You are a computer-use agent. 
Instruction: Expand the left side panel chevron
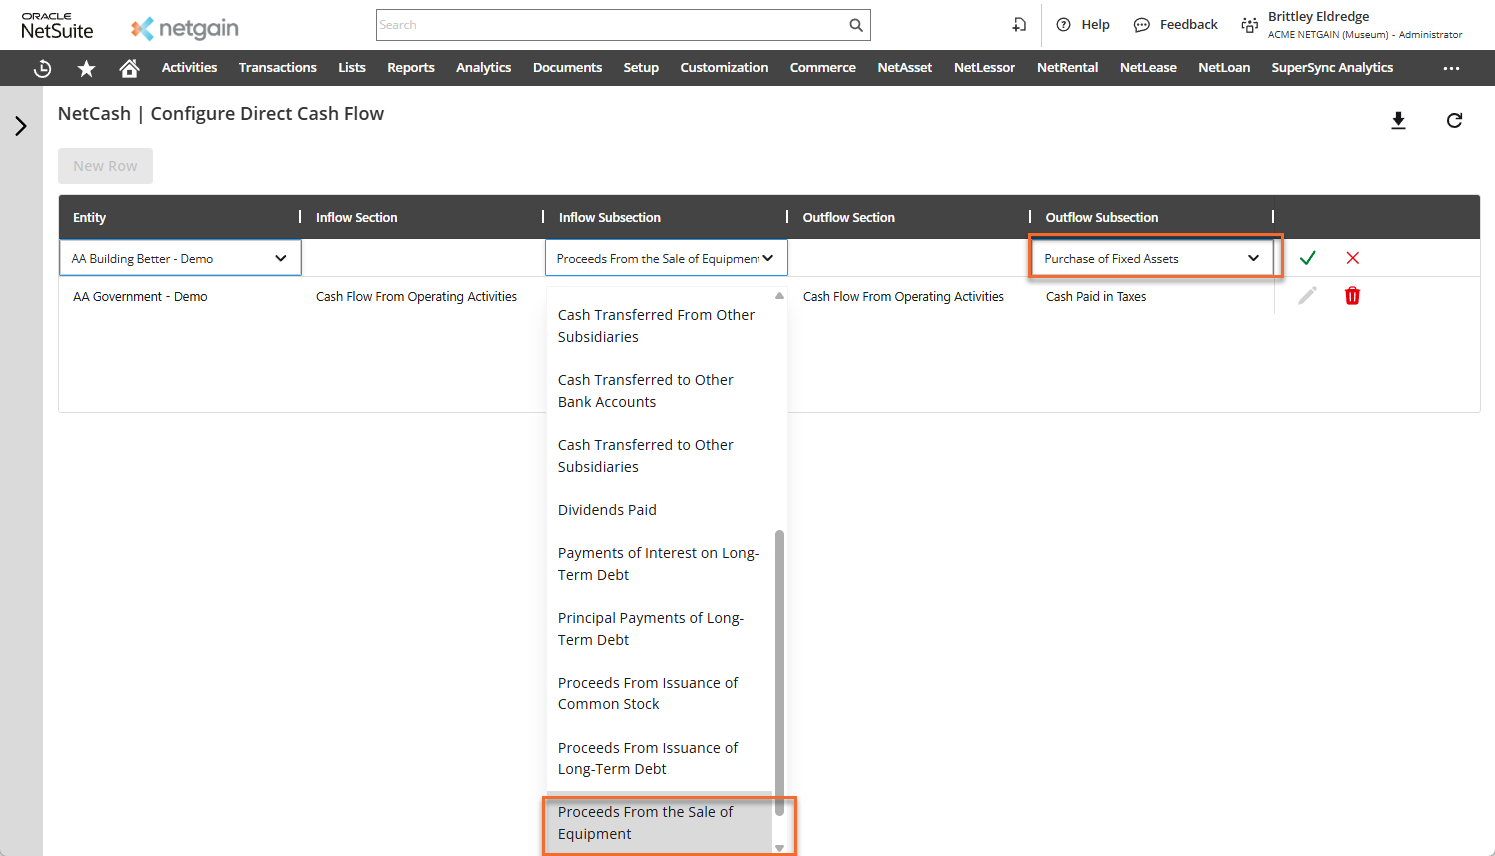21,126
